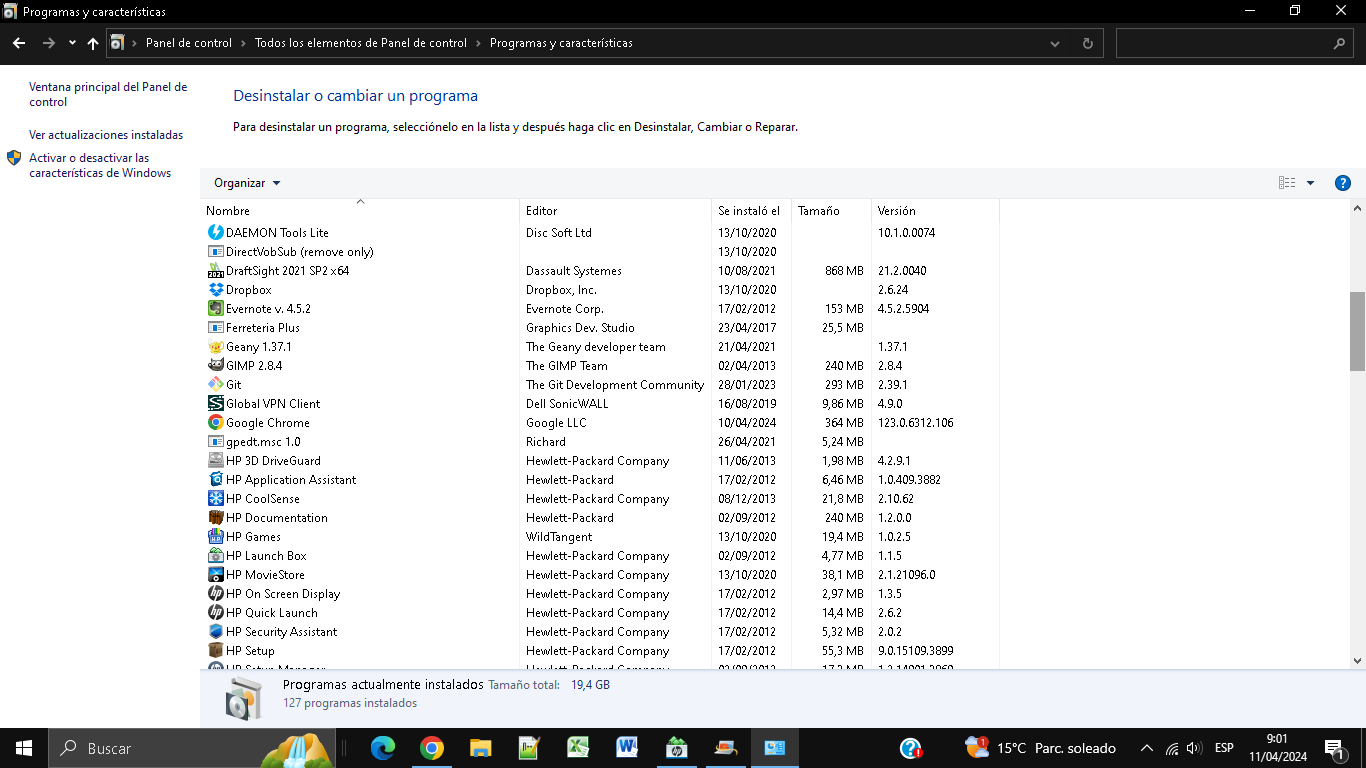The height and width of the screenshot is (768, 1366).
Task: Click Panel de control breadcrumb
Action: 188,43
